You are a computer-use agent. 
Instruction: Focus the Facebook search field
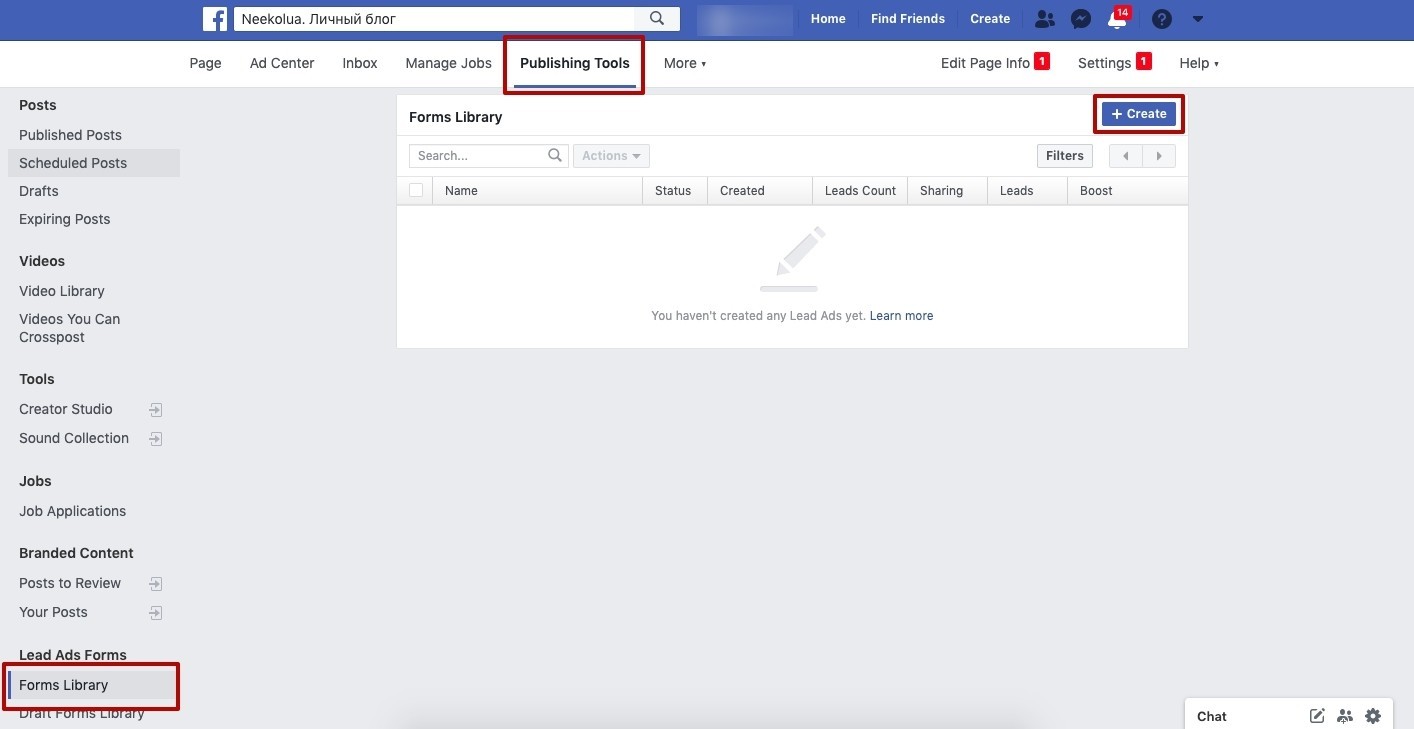[434, 18]
